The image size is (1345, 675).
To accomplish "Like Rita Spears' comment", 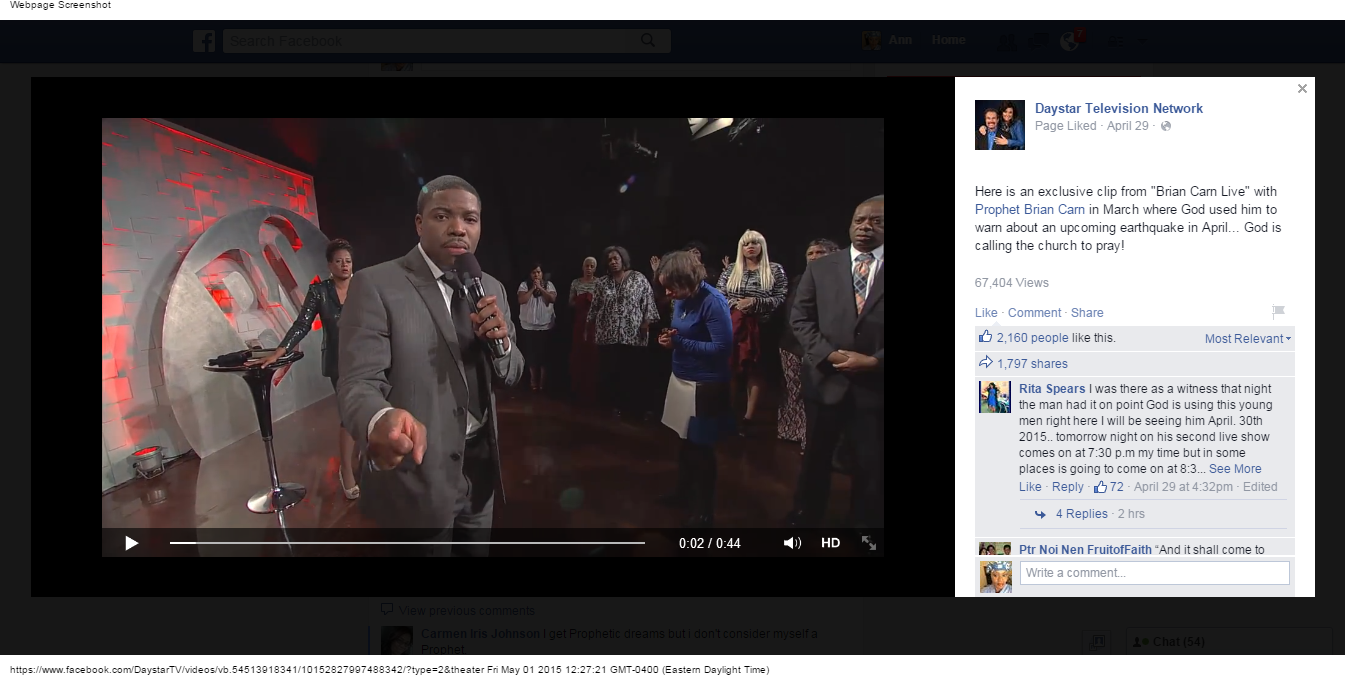I will click(1030, 487).
